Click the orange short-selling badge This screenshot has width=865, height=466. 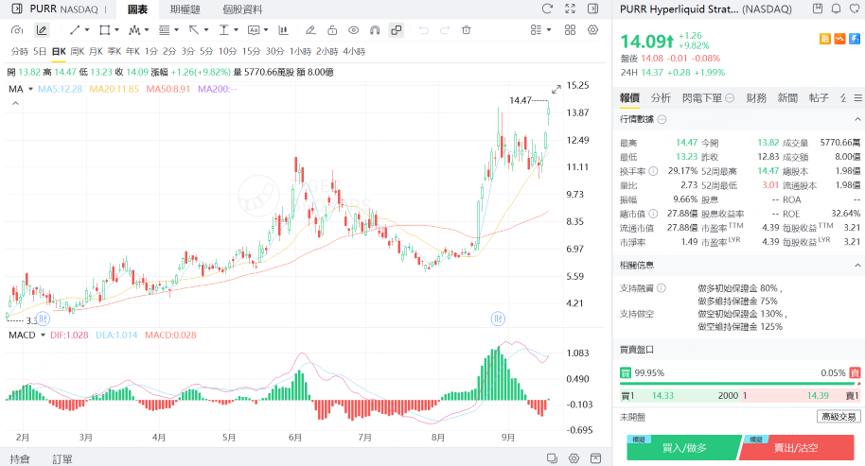point(840,39)
